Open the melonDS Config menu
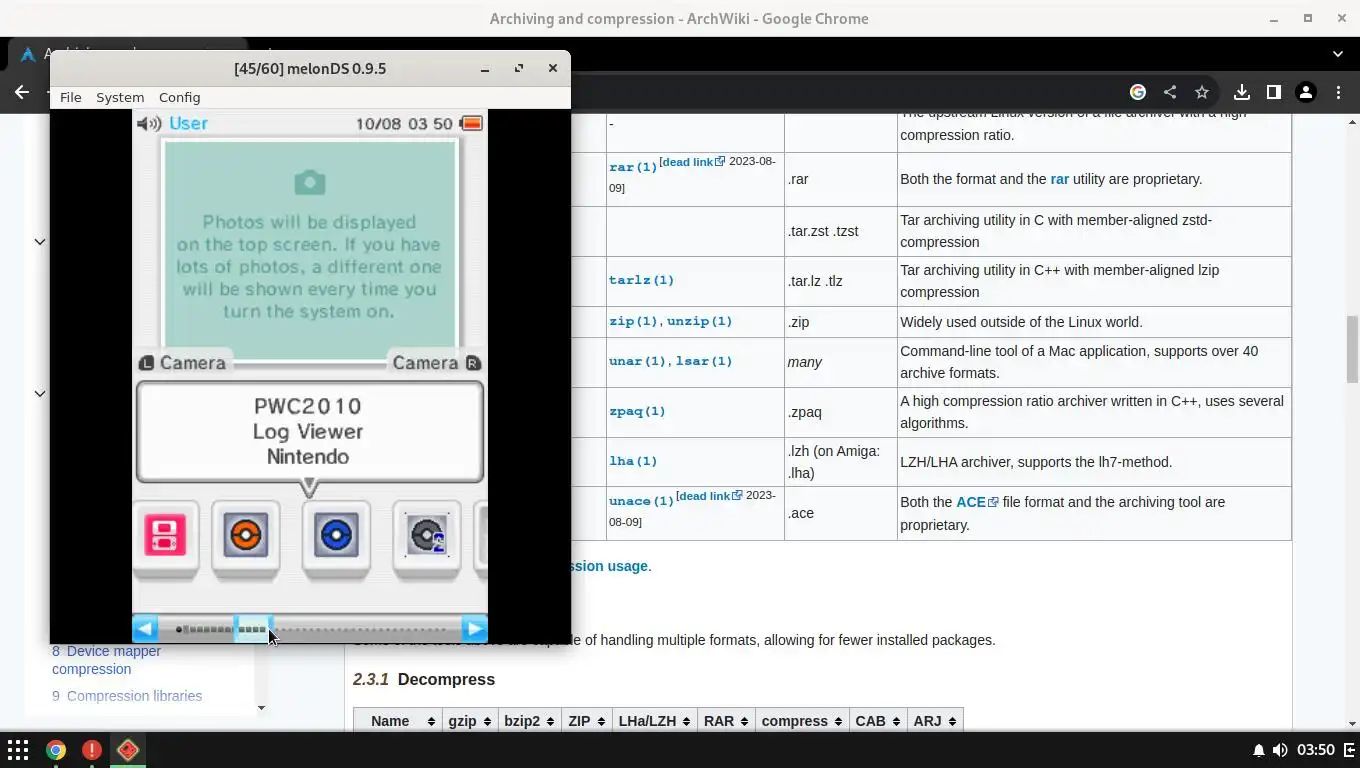The image size is (1360, 768). (180, 97)
